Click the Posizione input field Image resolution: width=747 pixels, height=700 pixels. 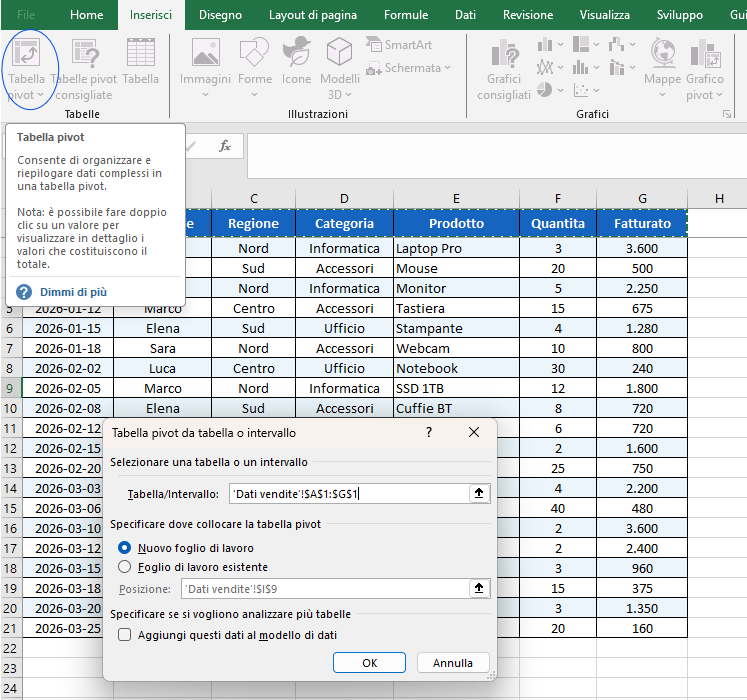click(x=325, y=588)
